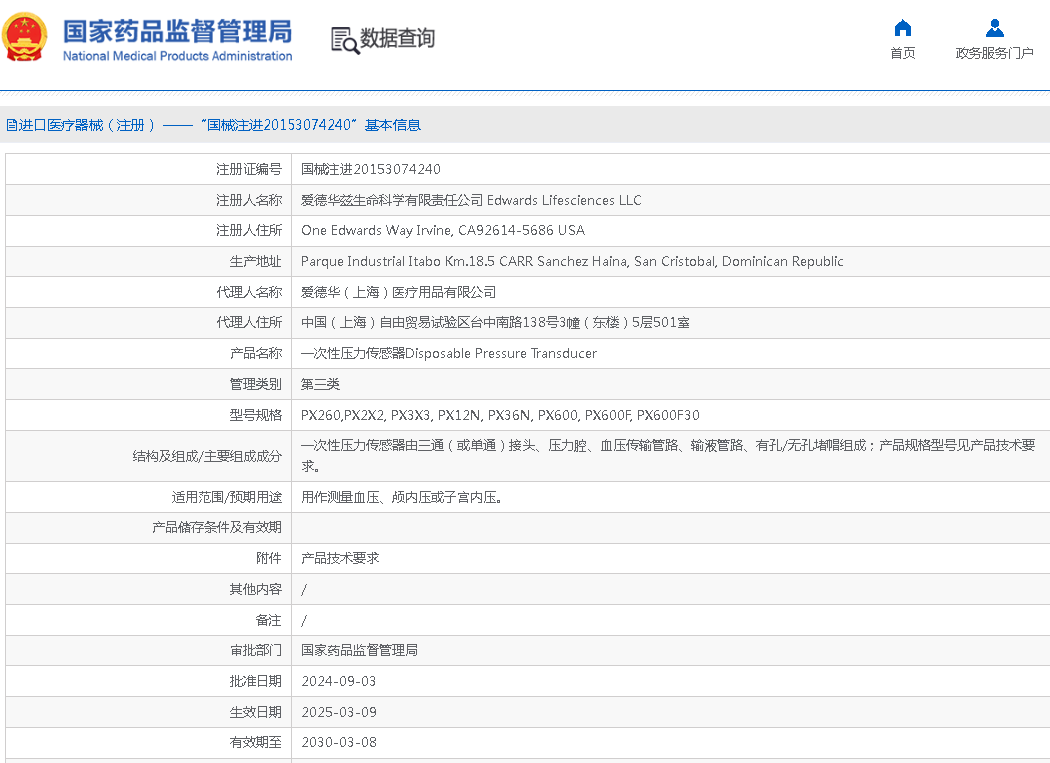The image size is (1050, 763).
Task: Click the 产品储存条件及有效期 label
Action: coord(217,527)
